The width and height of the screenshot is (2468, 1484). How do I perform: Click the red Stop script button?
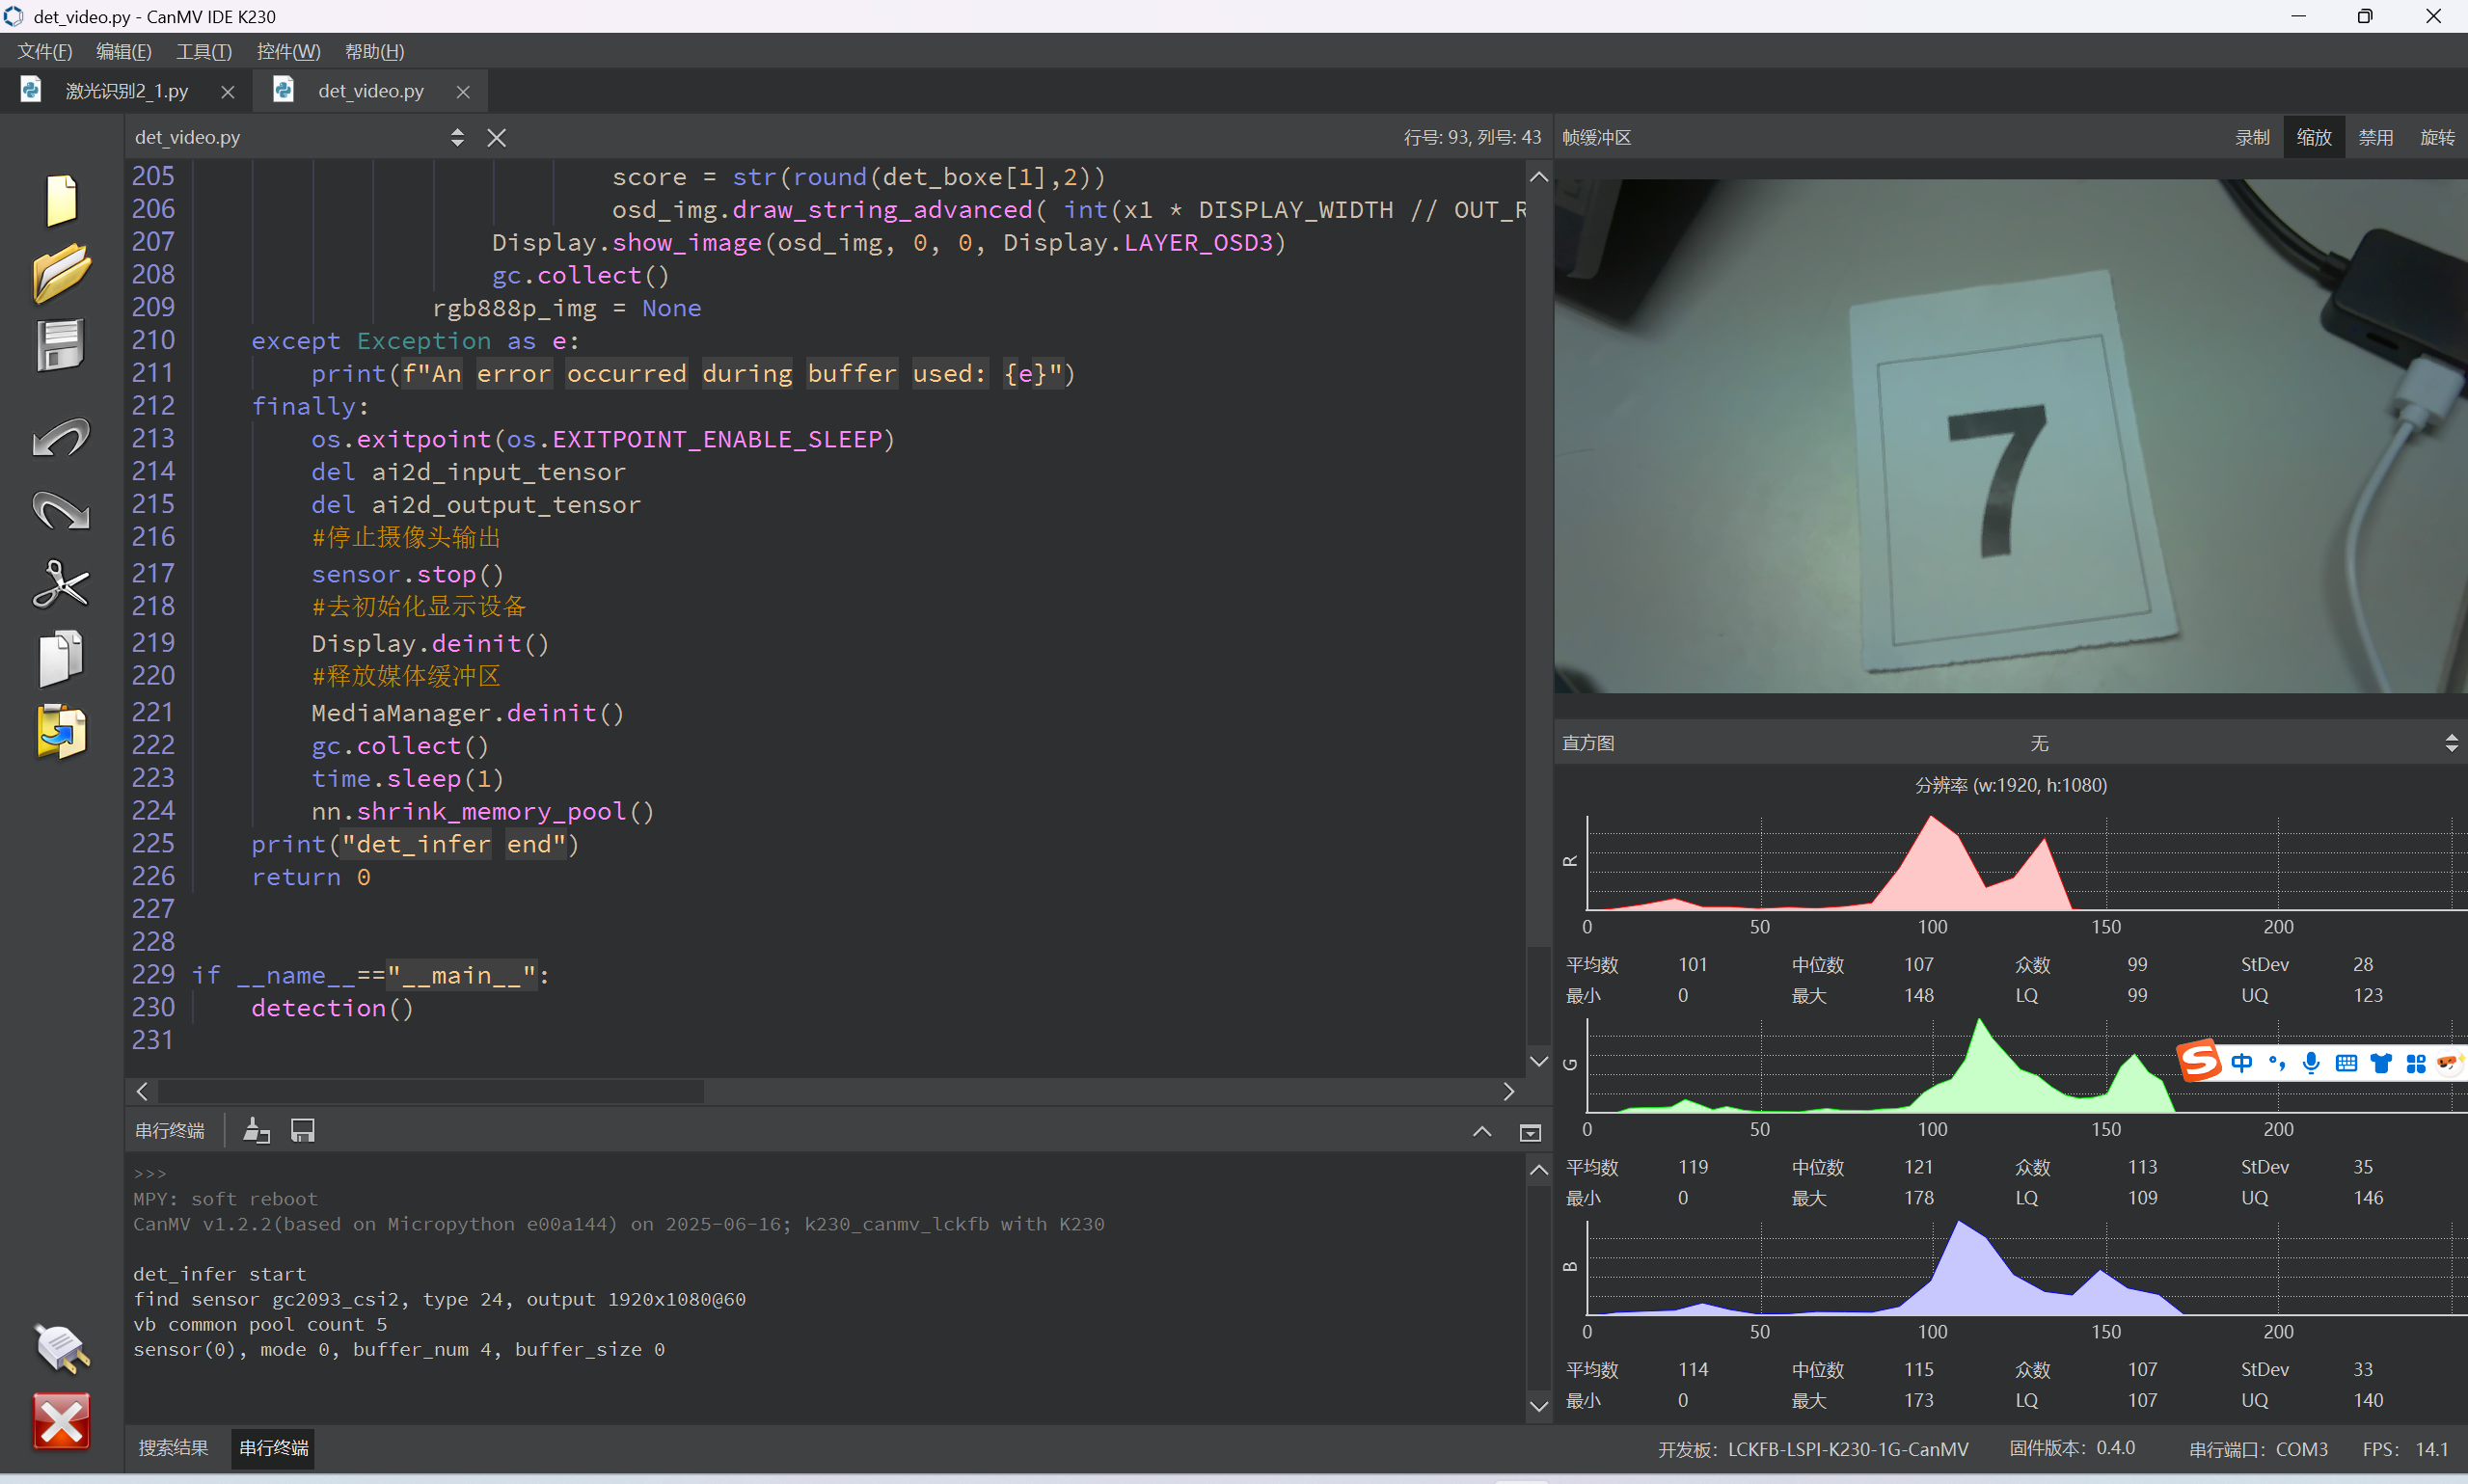61,1421
